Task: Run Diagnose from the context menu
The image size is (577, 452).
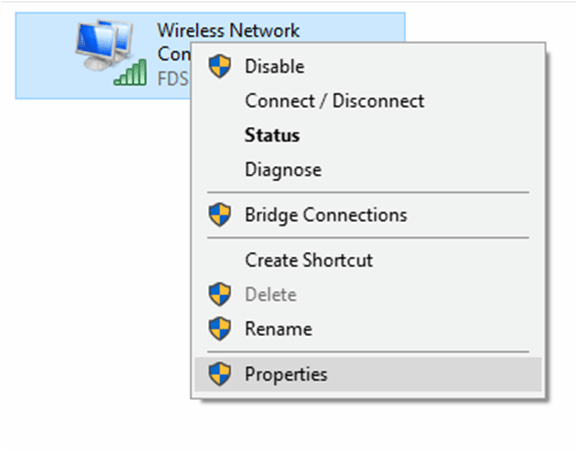Action: point(368,170)
